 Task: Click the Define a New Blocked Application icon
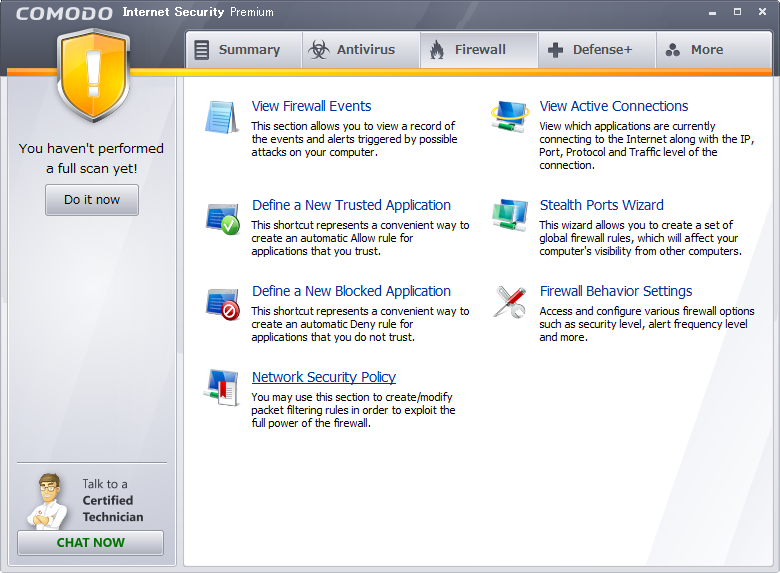pos(221,303)
